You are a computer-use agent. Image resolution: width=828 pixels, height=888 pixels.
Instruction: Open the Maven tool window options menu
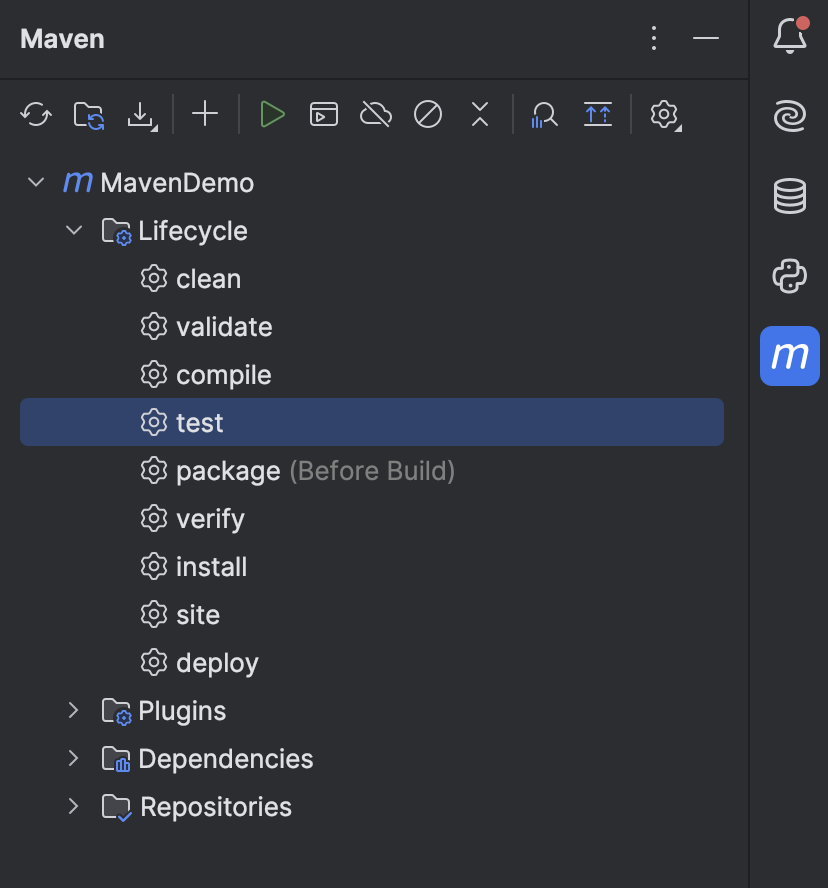pos(654,39)
